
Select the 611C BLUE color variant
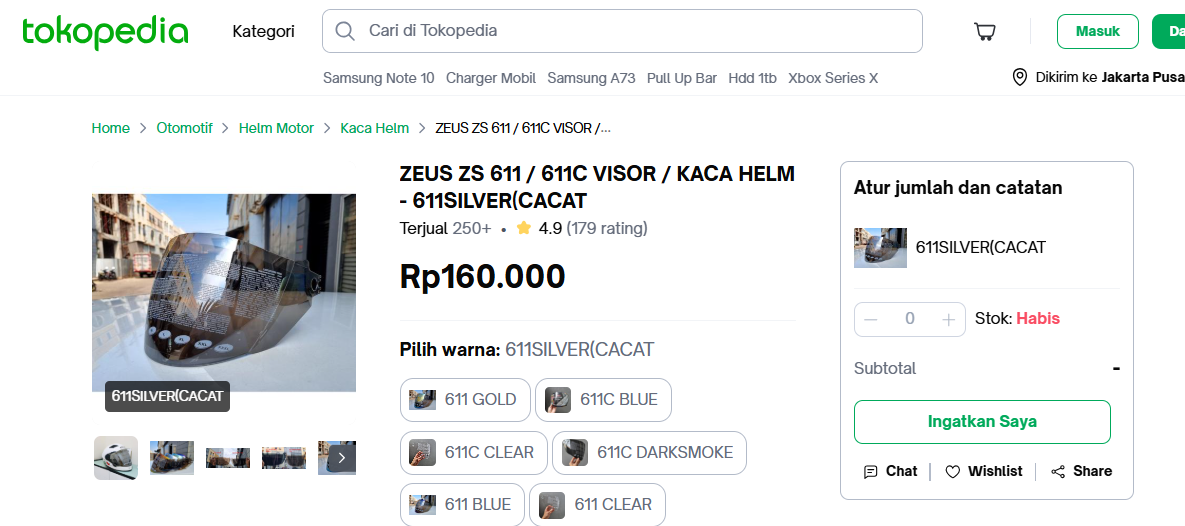[x=602, y=400]
